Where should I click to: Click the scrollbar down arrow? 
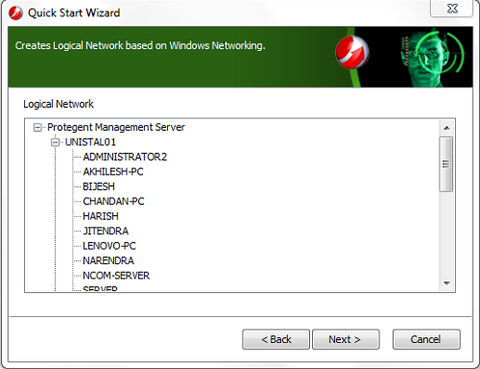[x=447, y=283]
